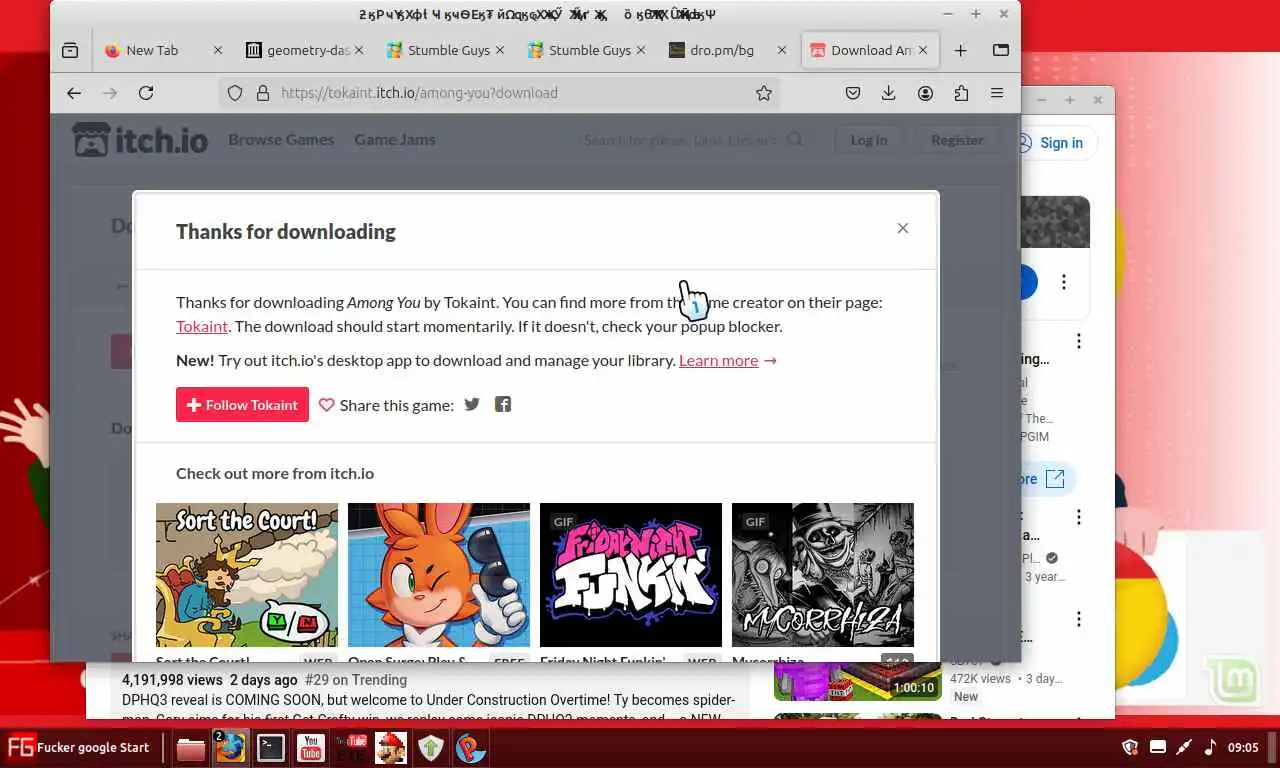Open the system tray security shield
The image size is (1280, 768).
1130,747
